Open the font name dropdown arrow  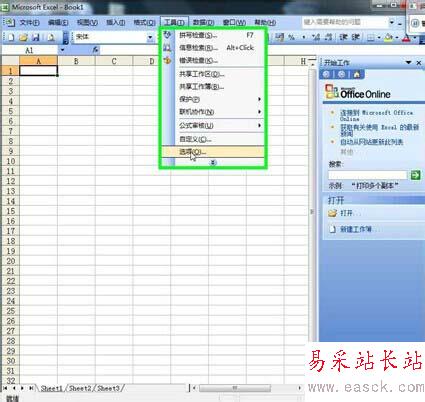click(150, 38)
